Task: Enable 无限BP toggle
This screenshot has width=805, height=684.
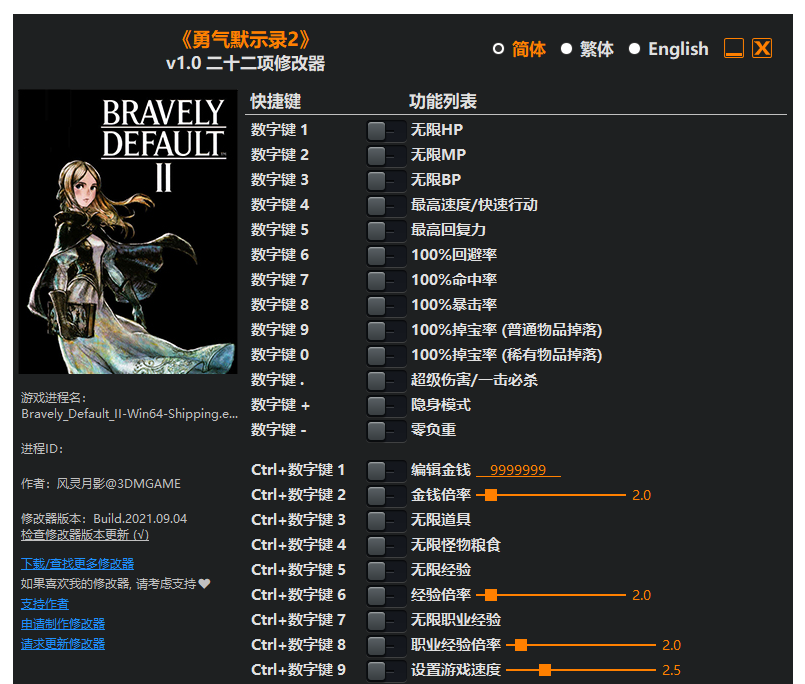Action: click(386, 181)
